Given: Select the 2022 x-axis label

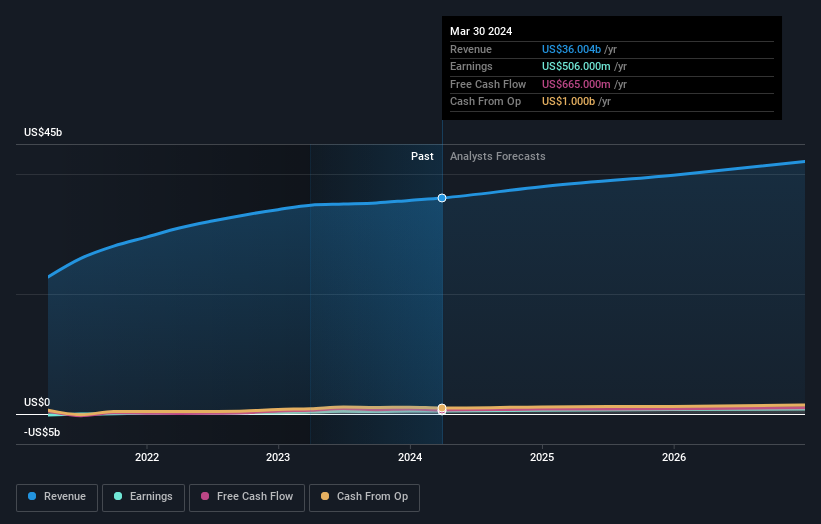Looking at the screenshot, I should click(147, 457).
